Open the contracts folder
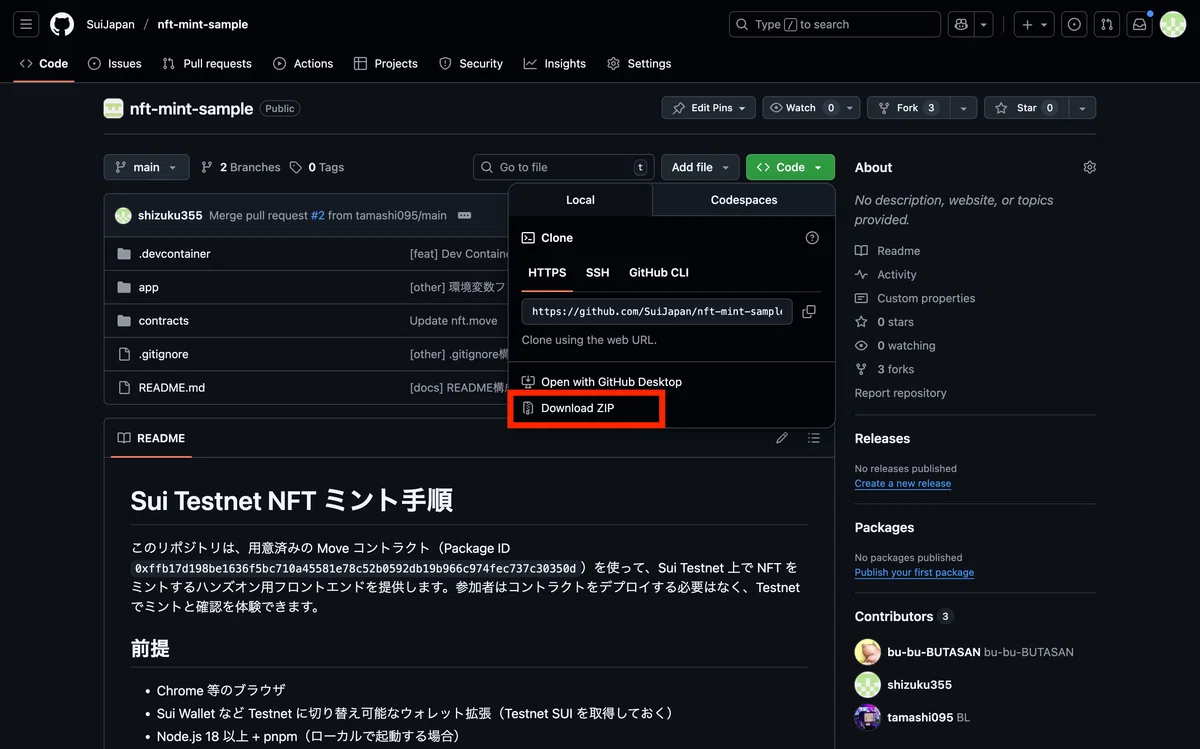This screenshot has width=1200, height=749. [x=164, y=321]
